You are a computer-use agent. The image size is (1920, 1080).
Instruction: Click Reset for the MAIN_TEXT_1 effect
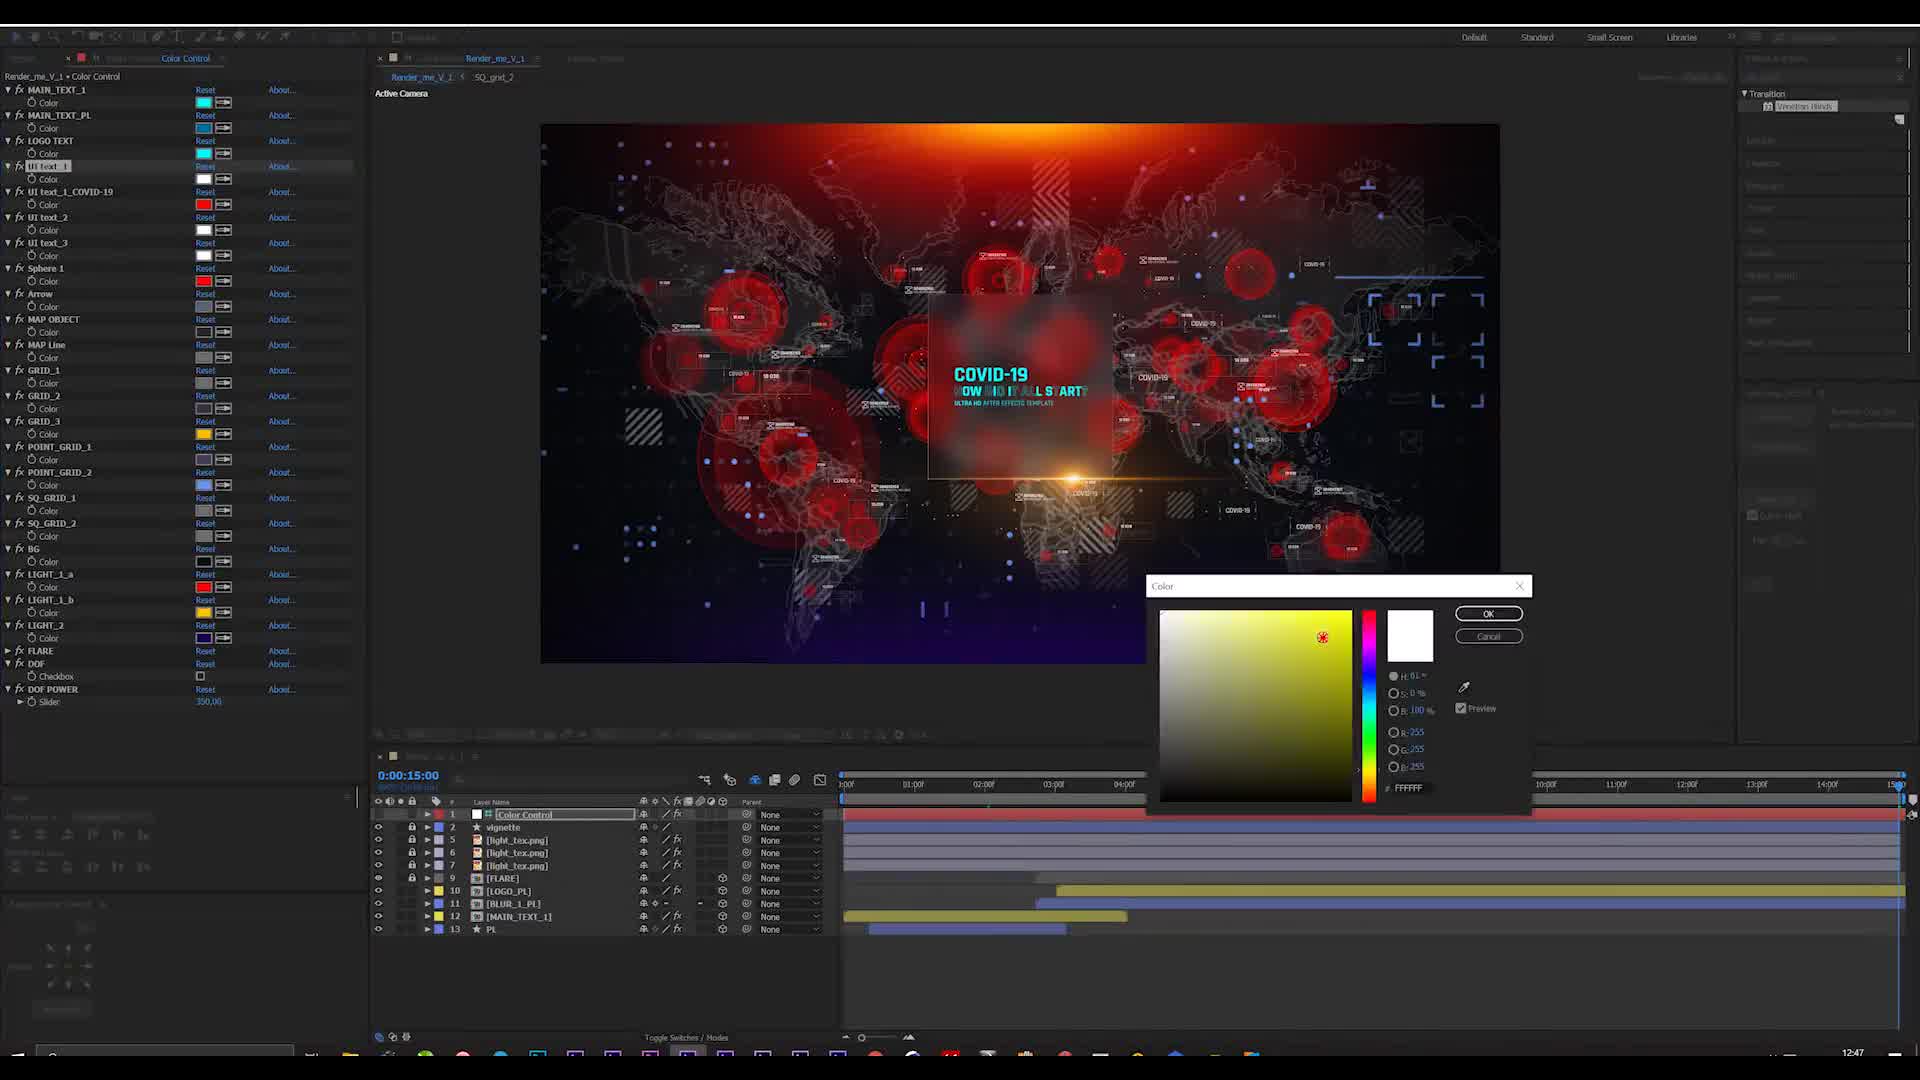point(205,90)
